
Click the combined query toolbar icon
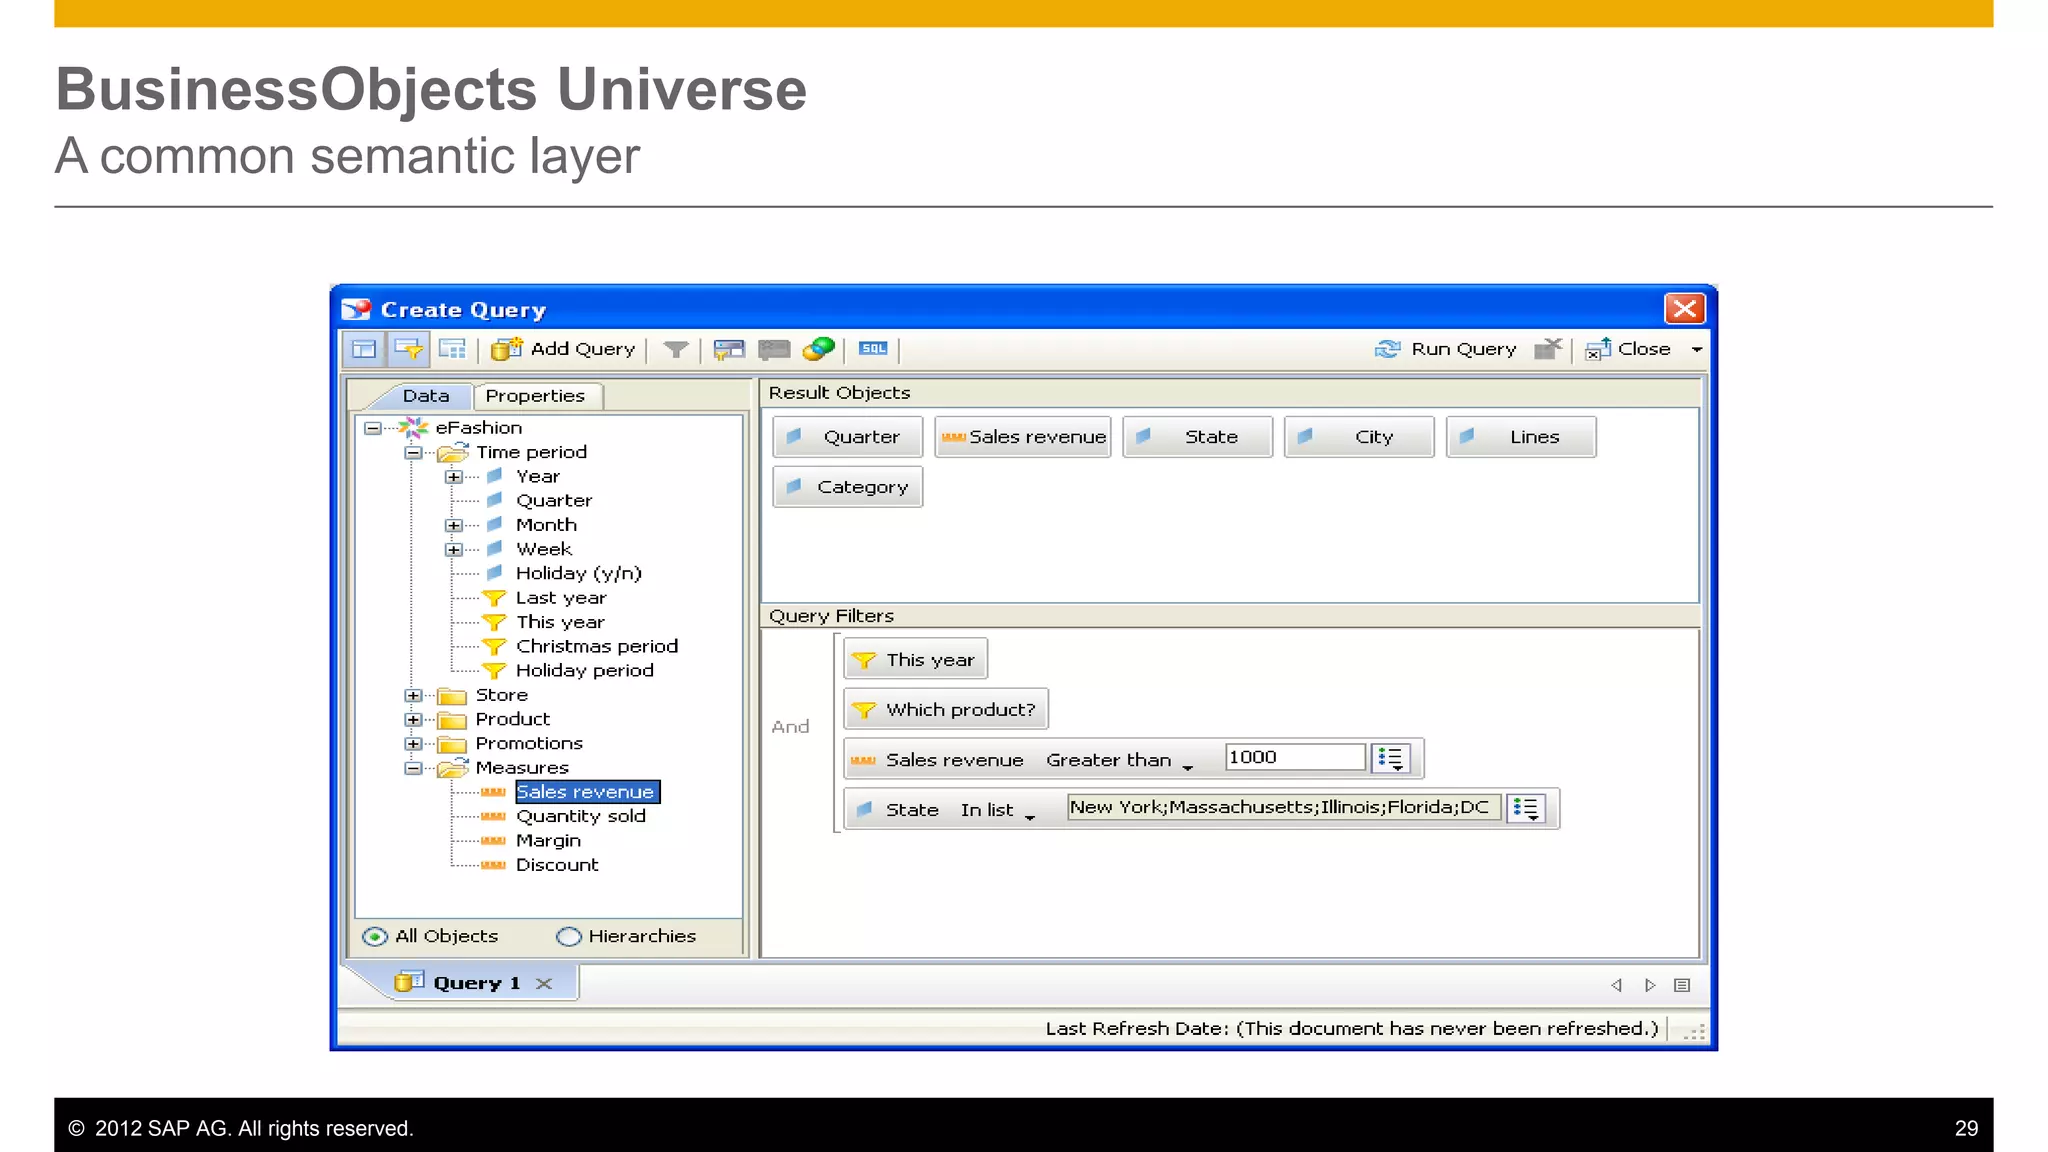click(729, 349)
